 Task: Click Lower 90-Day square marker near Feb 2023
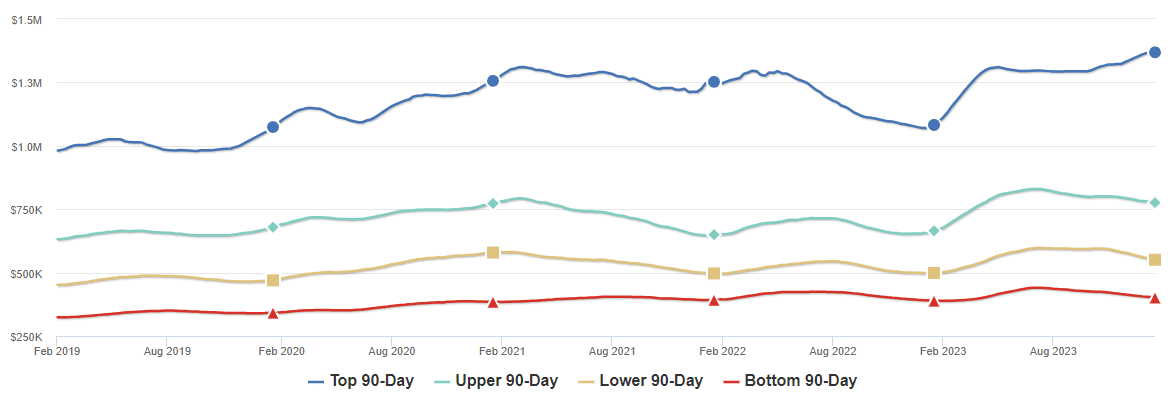coord(934,273)
